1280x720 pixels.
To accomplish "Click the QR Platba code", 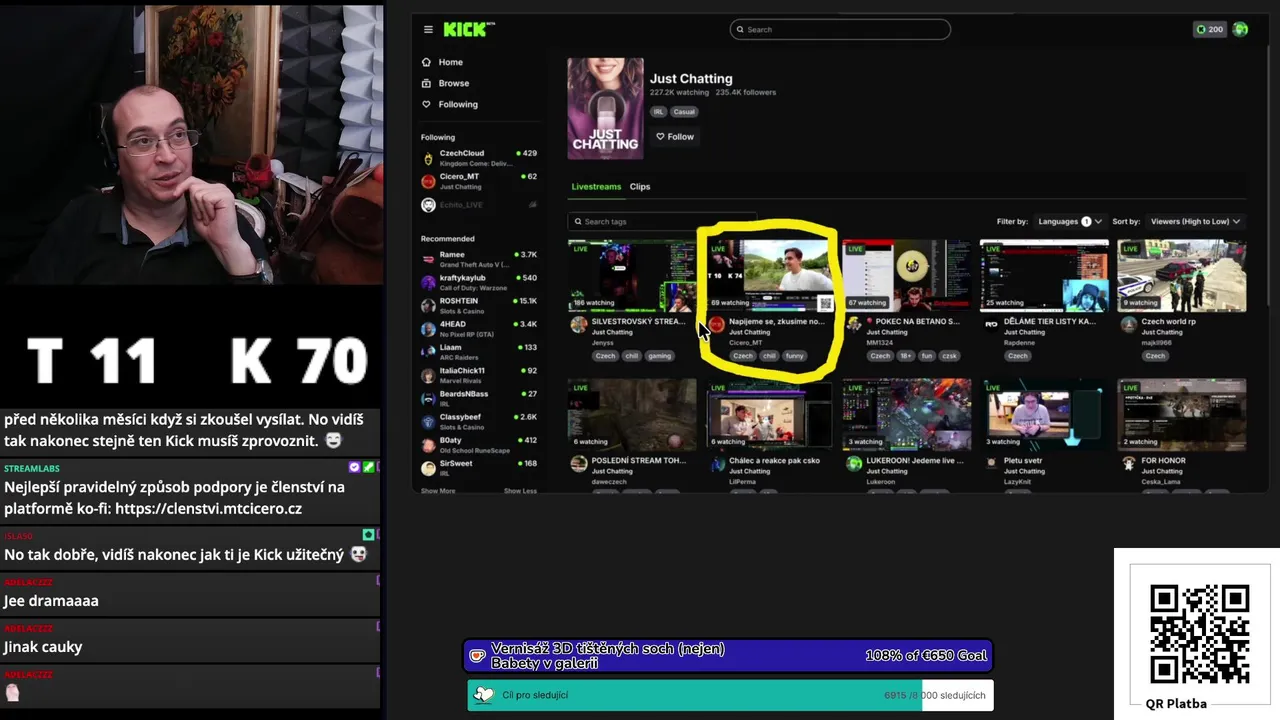I will [x=1199, y=634].
